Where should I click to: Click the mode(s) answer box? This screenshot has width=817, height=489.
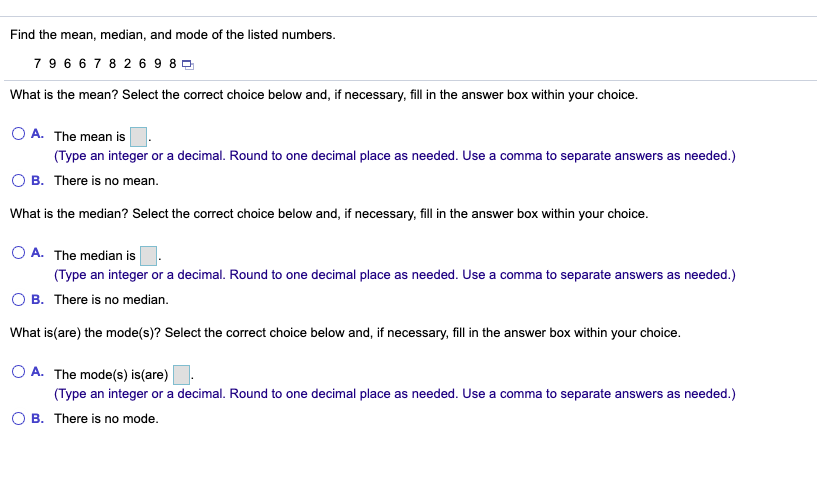click(181, 374)
